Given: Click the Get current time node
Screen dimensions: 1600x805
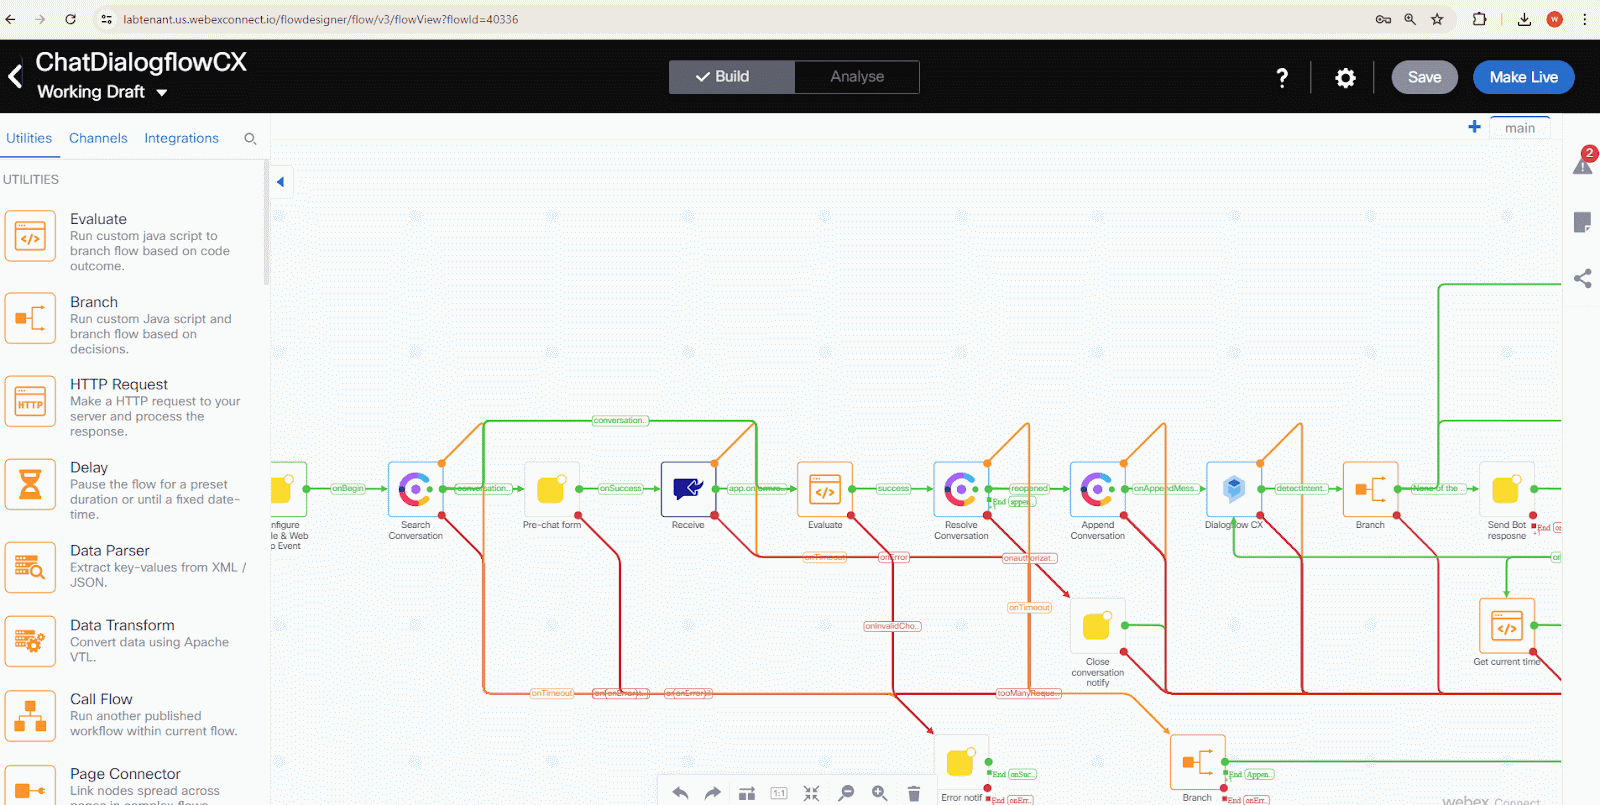Looking at the screenshot, I should pyautogui.click(x=1506, y=626).
